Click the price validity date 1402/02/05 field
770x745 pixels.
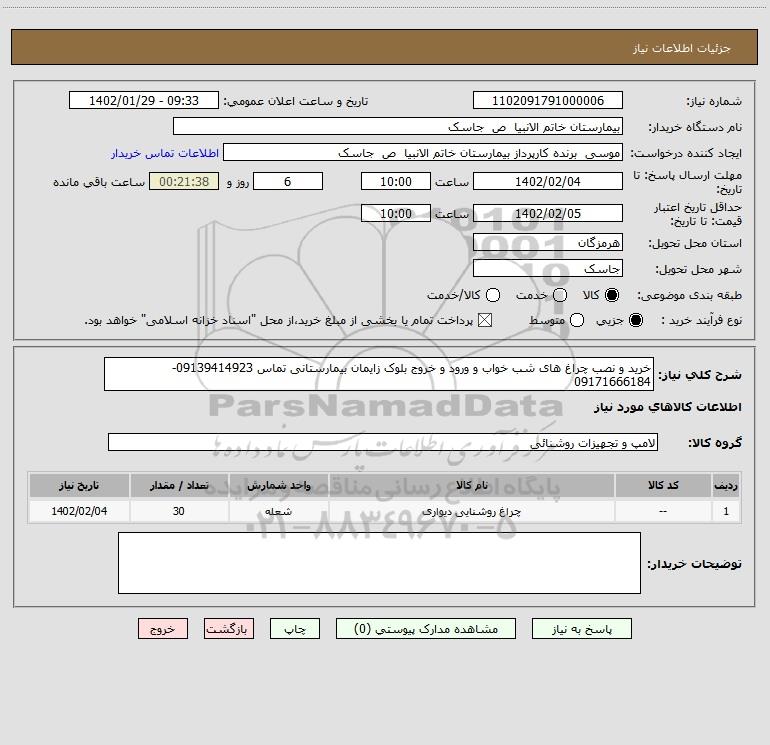pyautogui.click(x=548, y=213)
